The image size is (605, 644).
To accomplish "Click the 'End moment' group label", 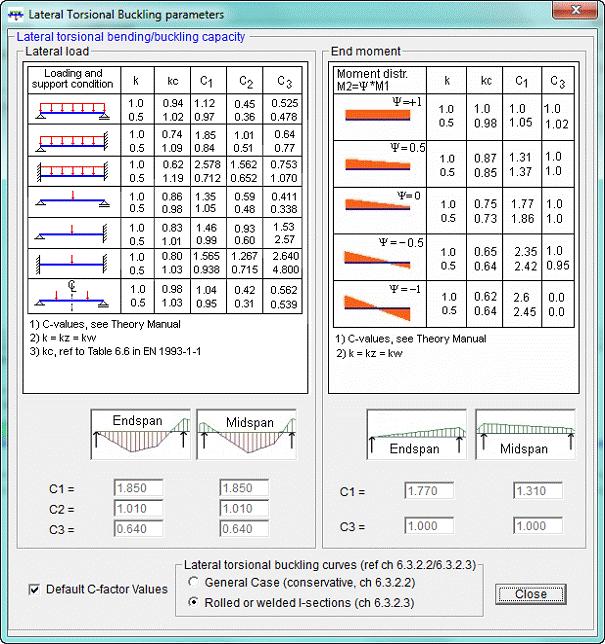I will (x=366, y=51).
